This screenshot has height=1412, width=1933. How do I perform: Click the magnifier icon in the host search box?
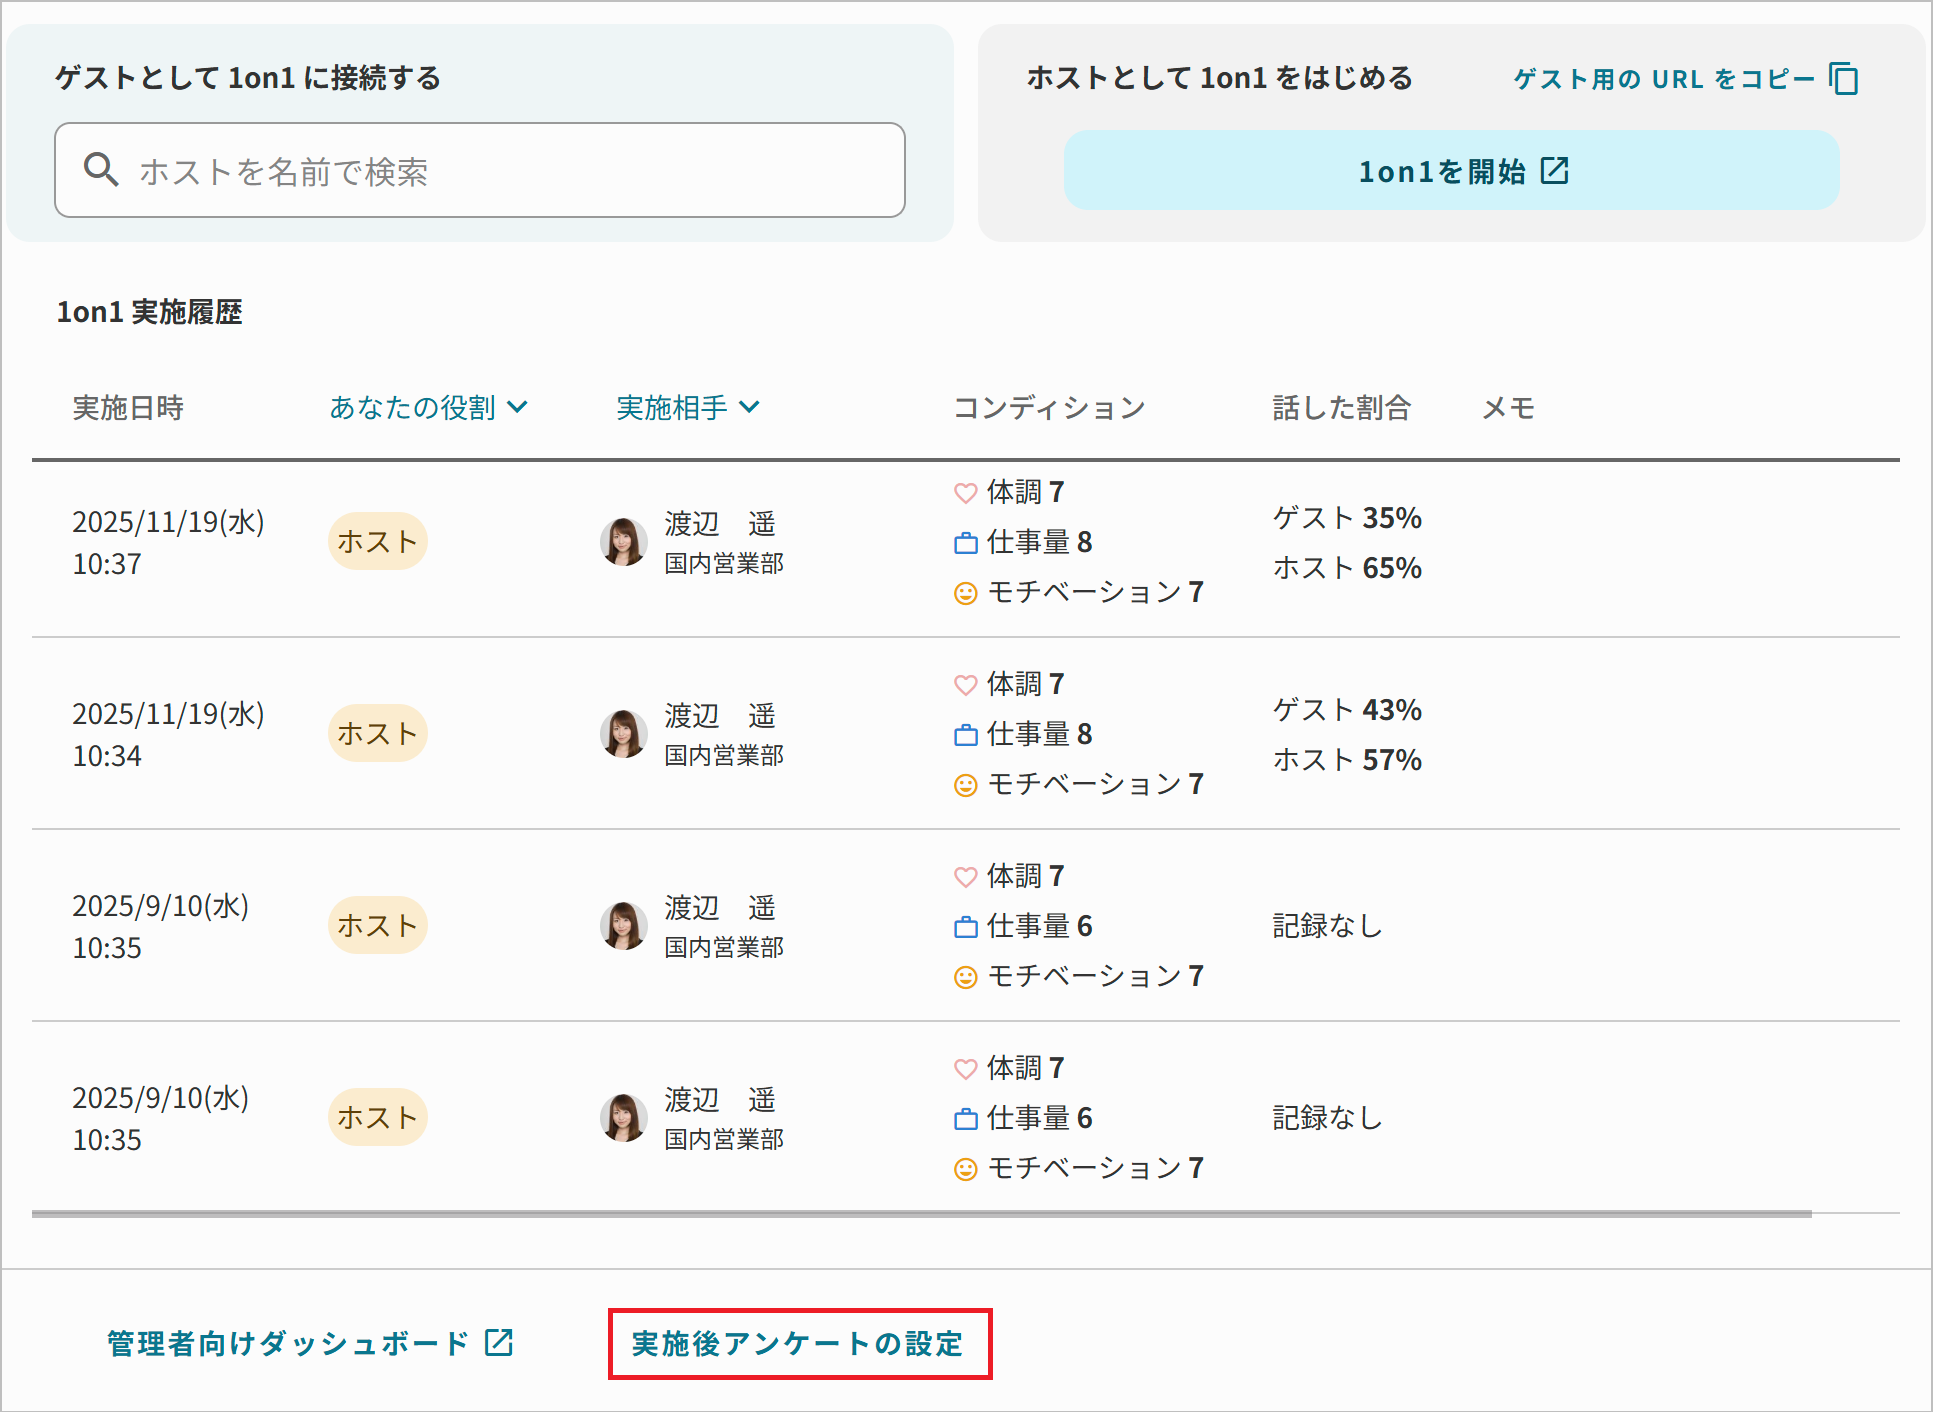pyautogui.click(x=101, y=170)
